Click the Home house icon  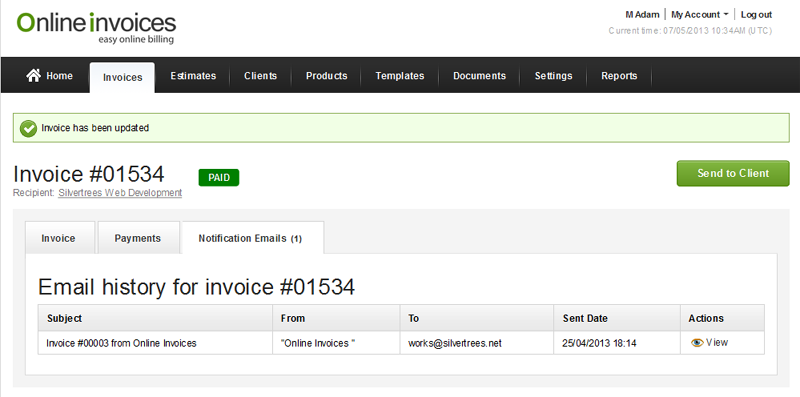pyautogui.click(x=34, y=76)
